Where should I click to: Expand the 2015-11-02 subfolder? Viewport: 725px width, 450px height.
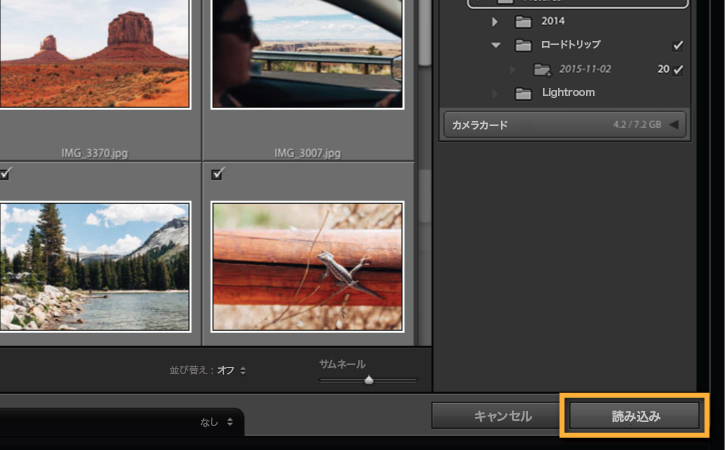click(x=512, y=69)
